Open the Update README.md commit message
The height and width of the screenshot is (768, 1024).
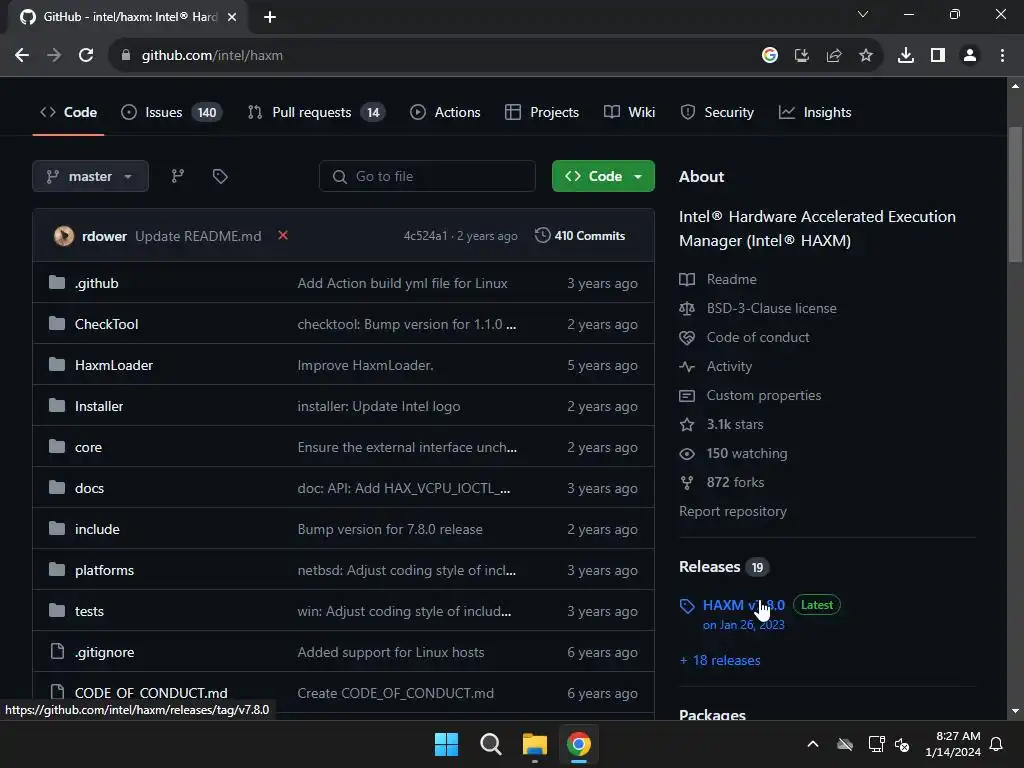pos(198,236)
